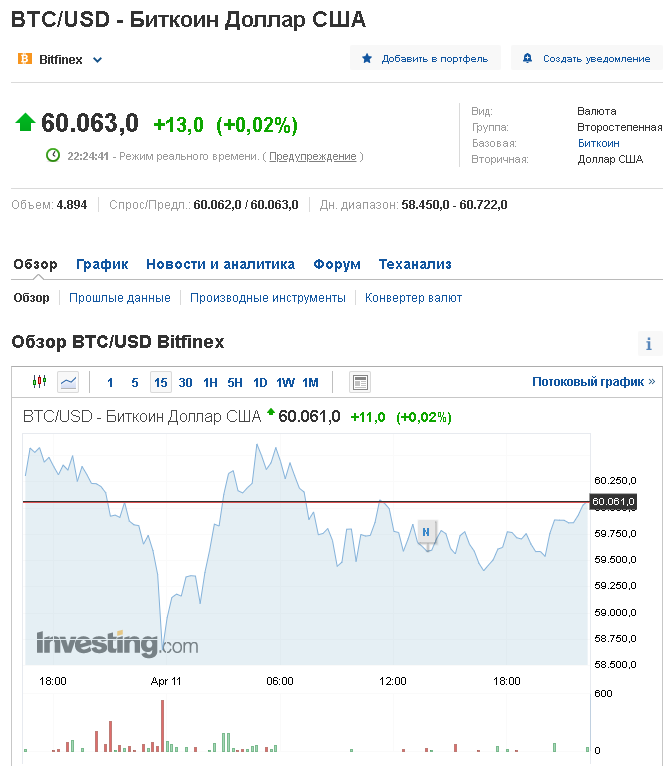Switch chart to candlestick view

click(40, 382)
